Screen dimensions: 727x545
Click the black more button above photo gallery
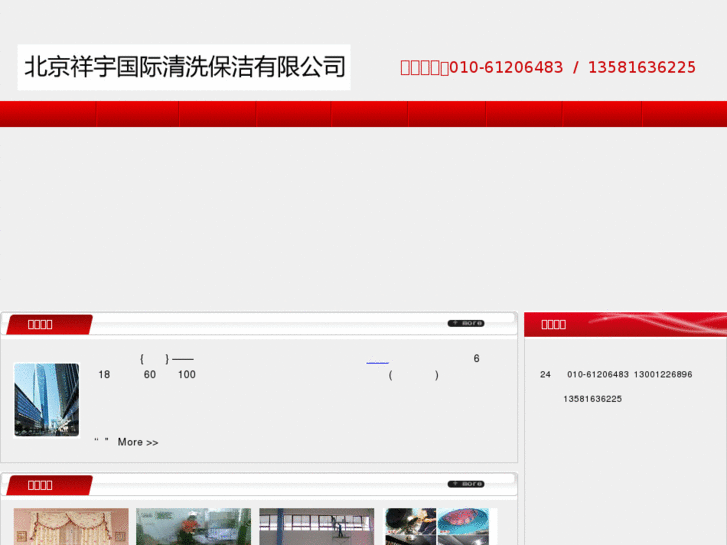tap(466, 484)
